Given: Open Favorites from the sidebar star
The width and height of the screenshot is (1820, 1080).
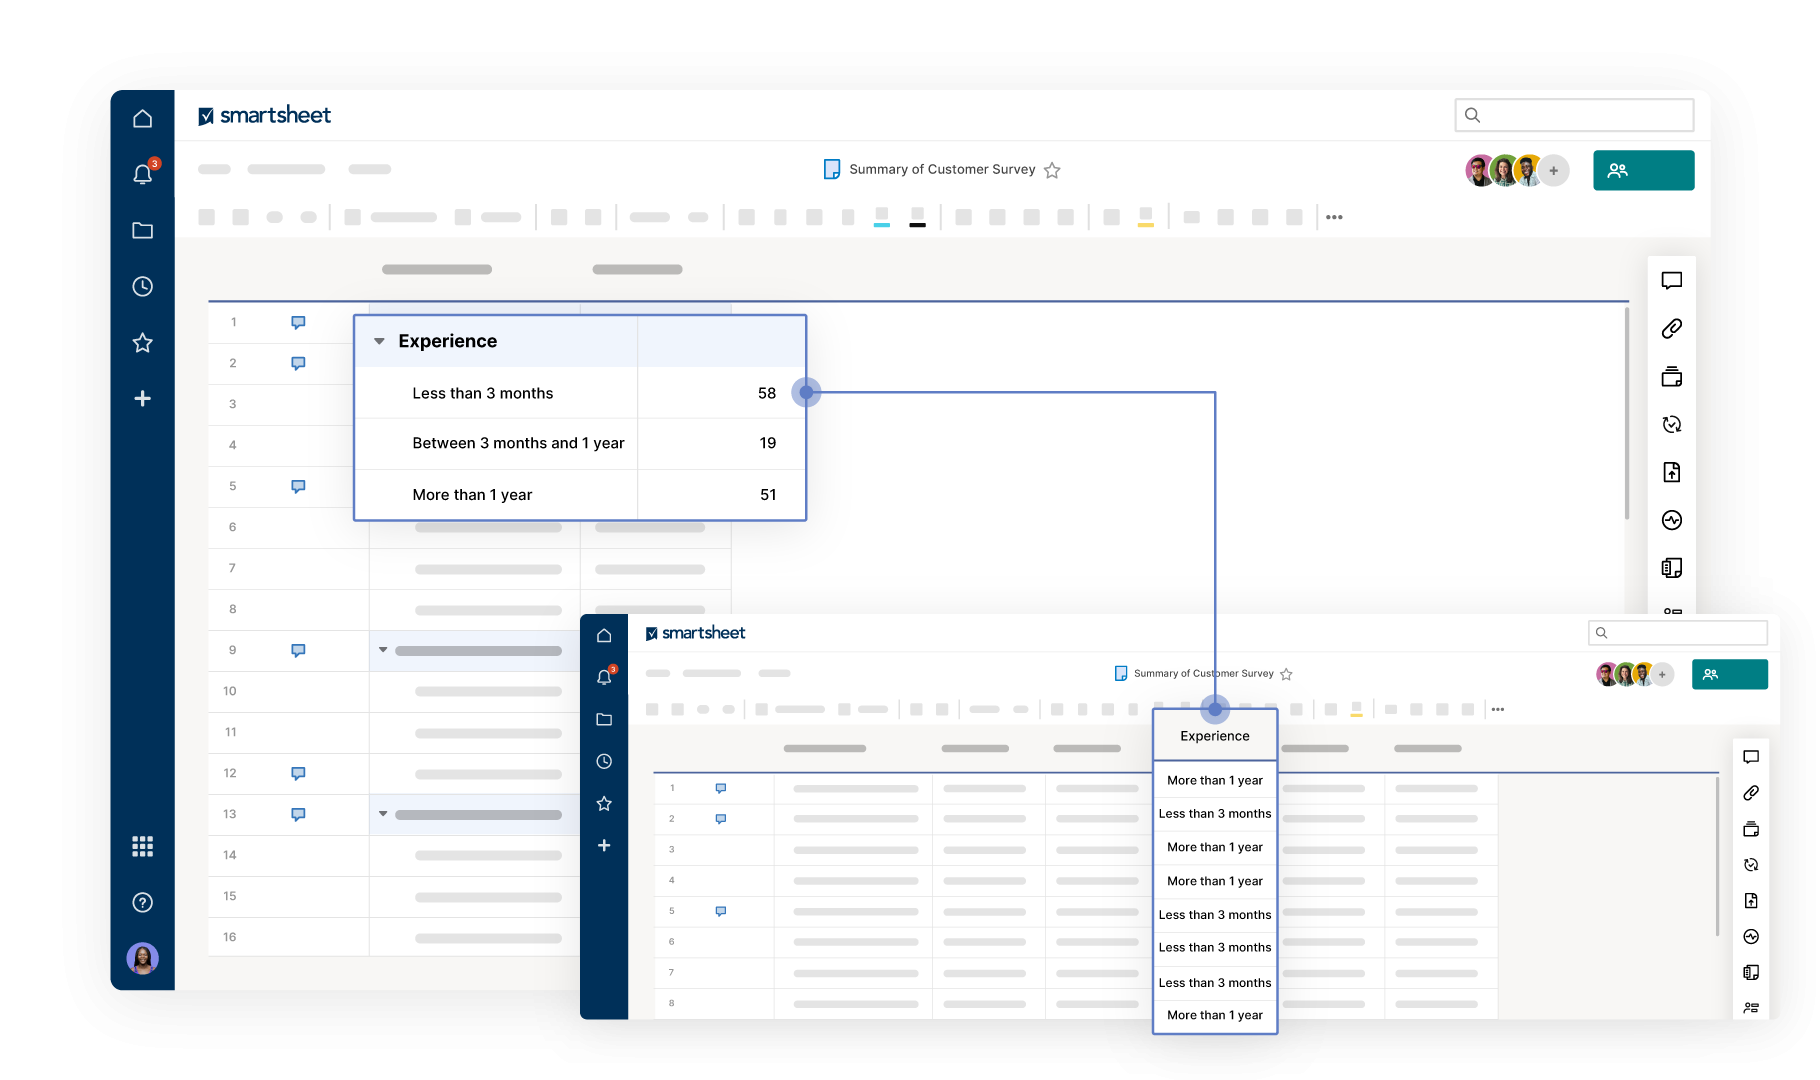Looking at the screenshot, I should [x=143, y=343].
